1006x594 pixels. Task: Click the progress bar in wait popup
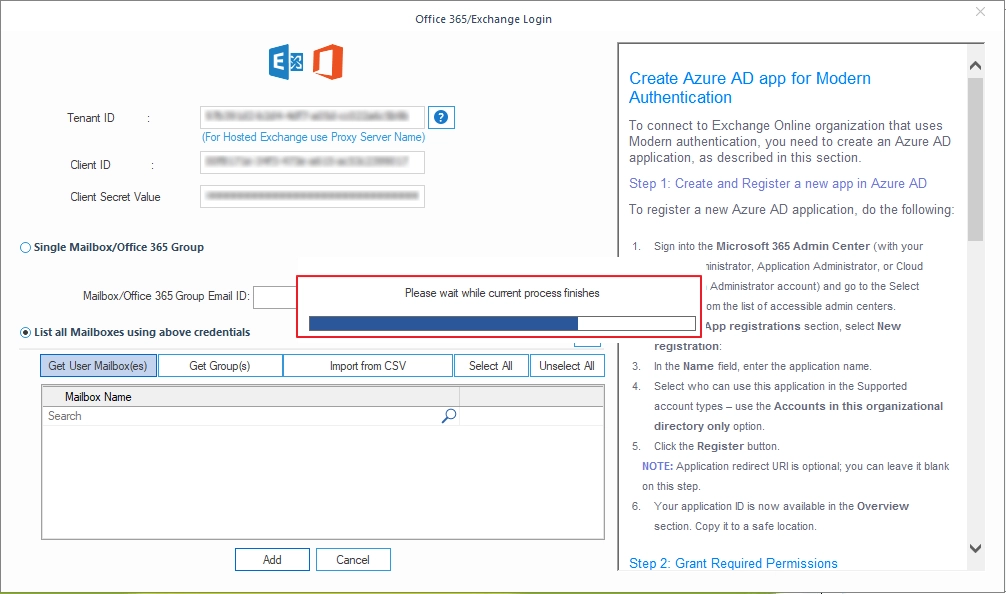502,323
